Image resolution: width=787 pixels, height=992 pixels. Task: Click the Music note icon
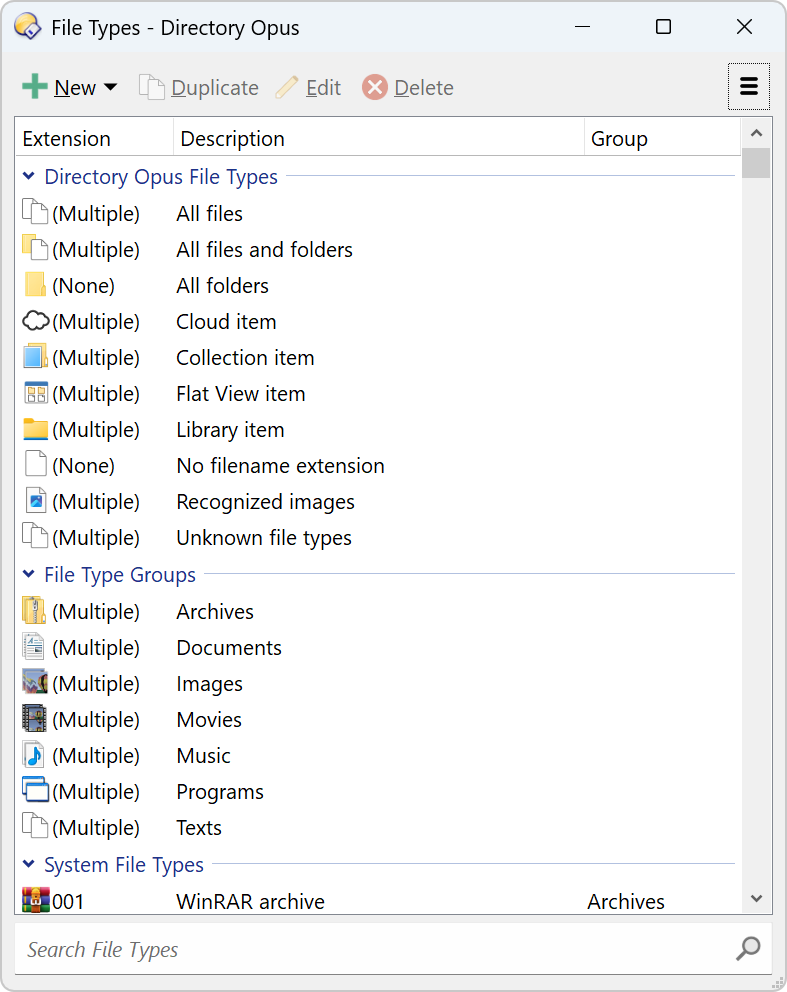[35, 756]
